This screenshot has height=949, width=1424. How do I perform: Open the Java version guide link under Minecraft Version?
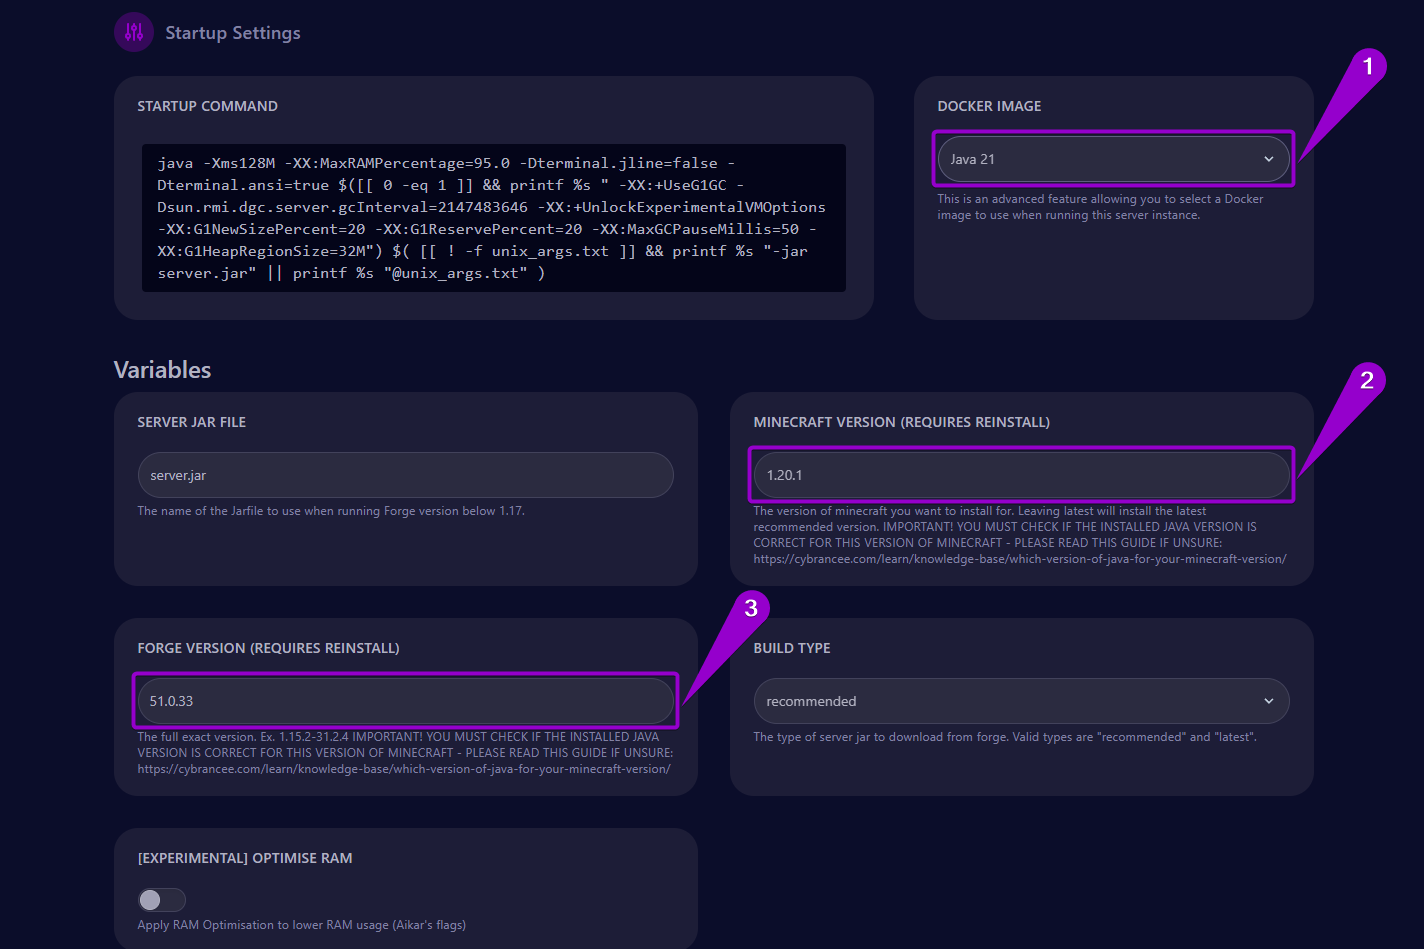pyautogui.click(x=1019, y=559)
